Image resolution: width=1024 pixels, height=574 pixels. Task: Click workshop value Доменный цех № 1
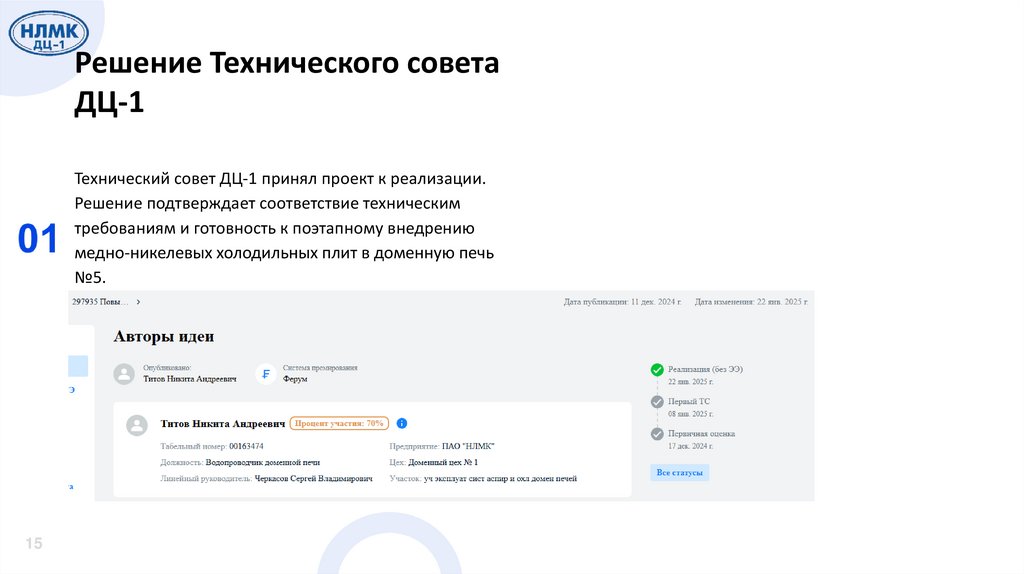click(443, 462)
